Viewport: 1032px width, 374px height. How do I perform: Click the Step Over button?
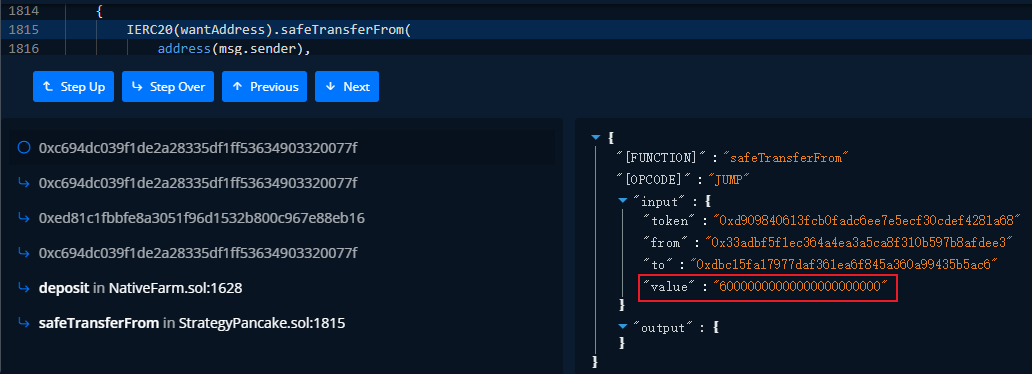coord(168,87)
